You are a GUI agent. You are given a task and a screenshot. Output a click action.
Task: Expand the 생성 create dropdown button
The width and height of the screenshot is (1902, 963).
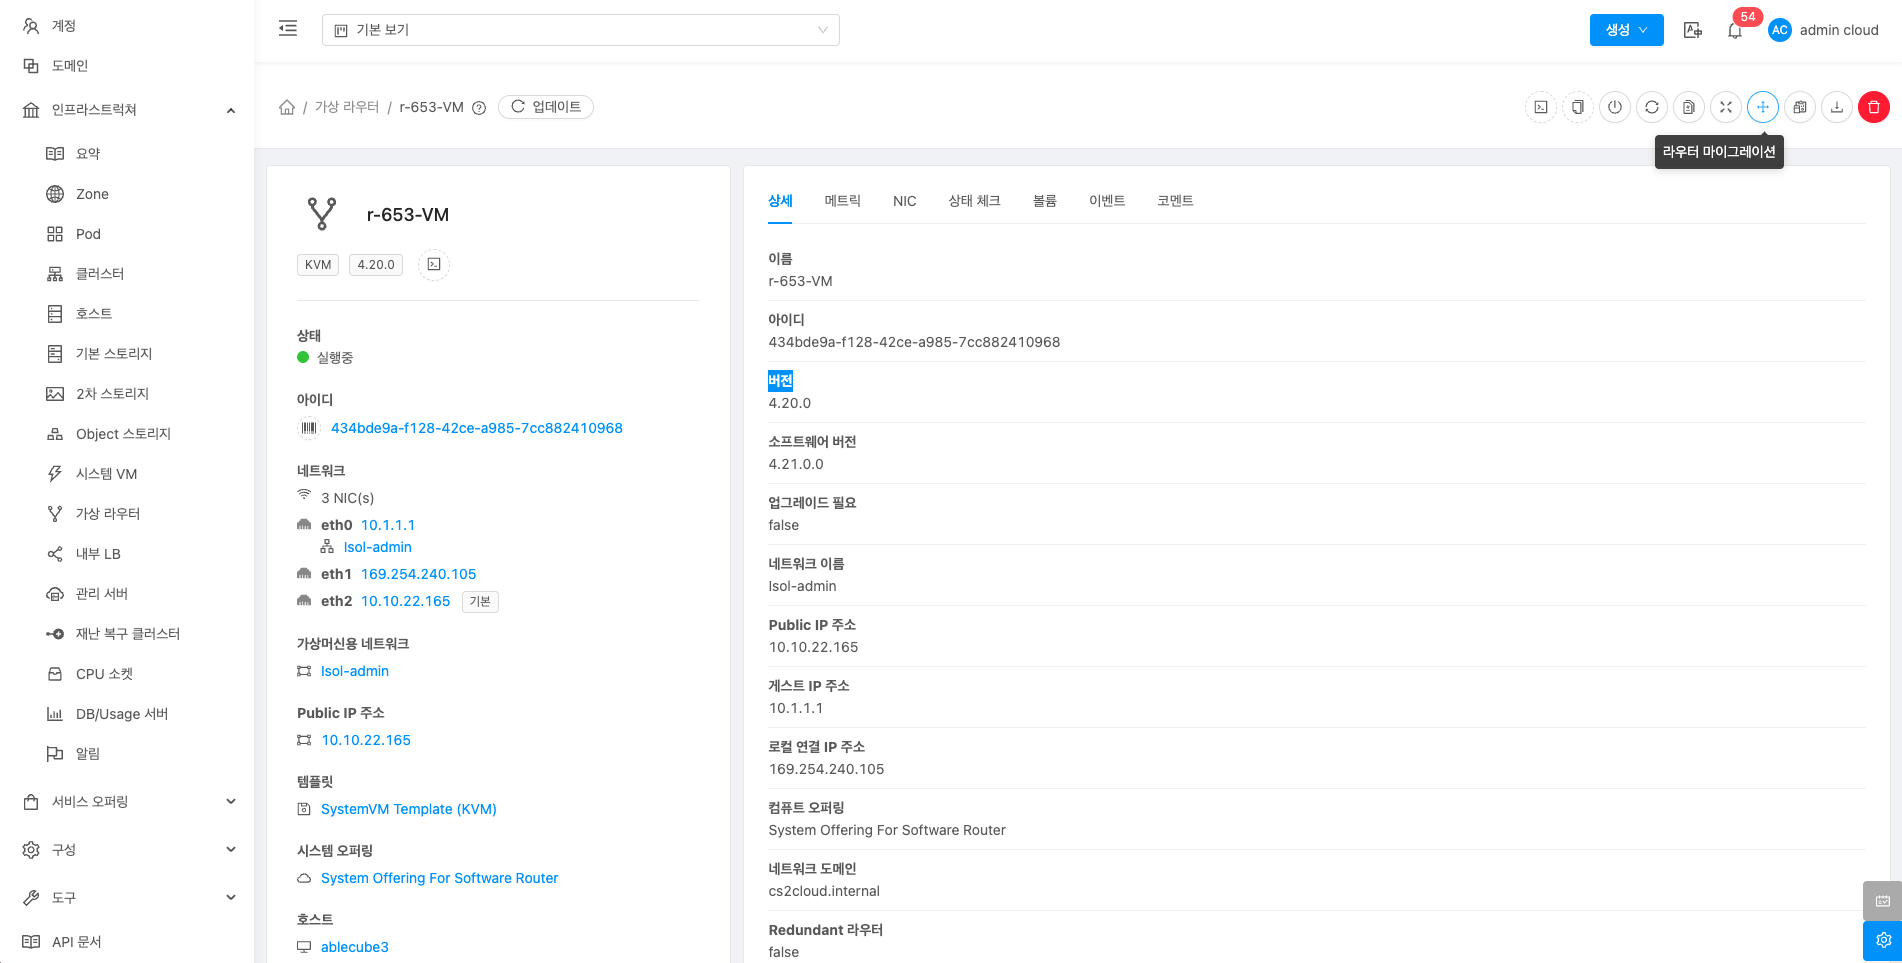click(x=1626, y=30)
